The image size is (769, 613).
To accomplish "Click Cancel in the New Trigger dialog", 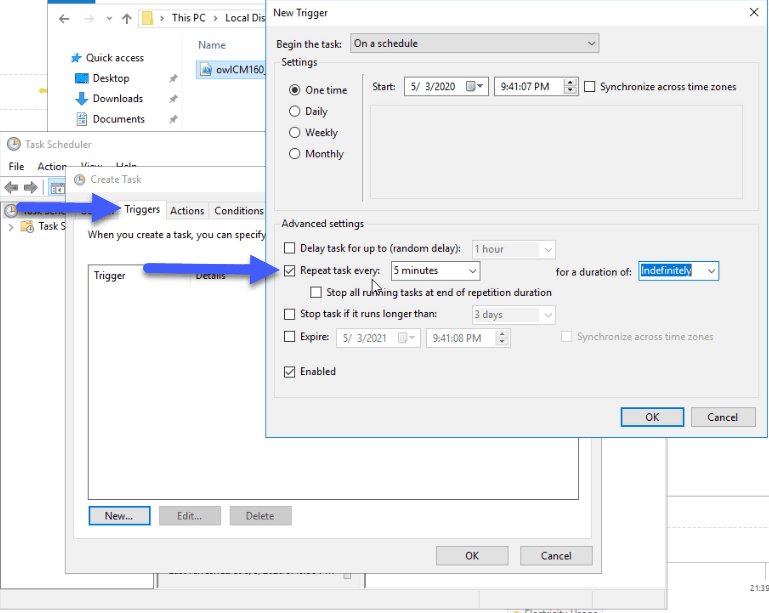I will coord(723,417).
